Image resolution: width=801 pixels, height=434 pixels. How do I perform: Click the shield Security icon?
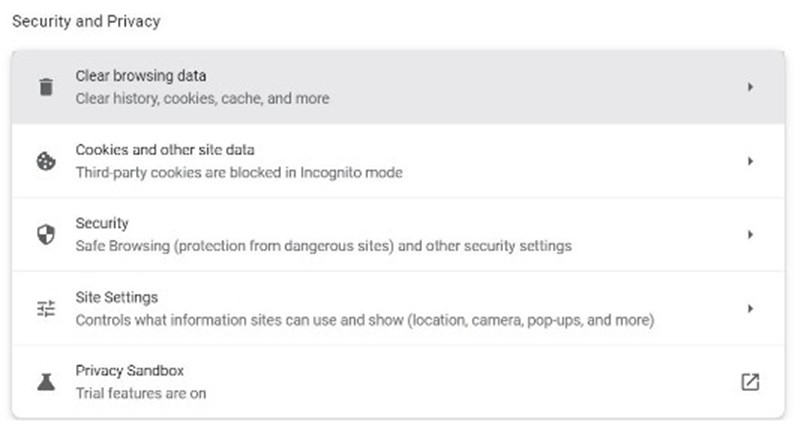click(x=46, y=235)
